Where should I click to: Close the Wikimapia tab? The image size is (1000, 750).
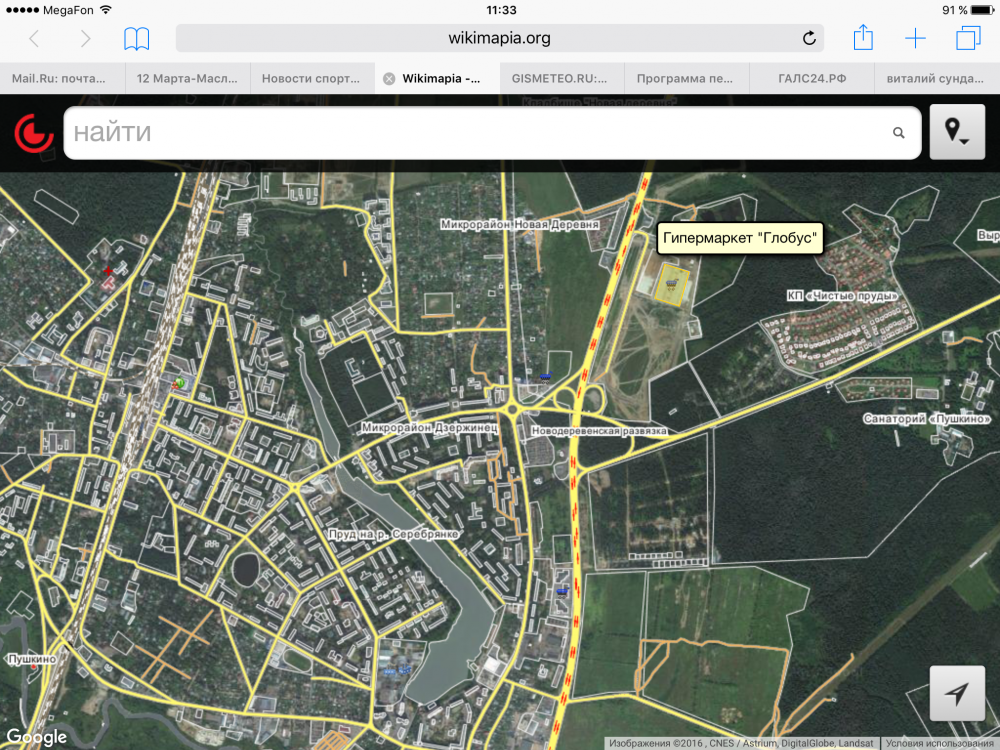tap(389, 78)
